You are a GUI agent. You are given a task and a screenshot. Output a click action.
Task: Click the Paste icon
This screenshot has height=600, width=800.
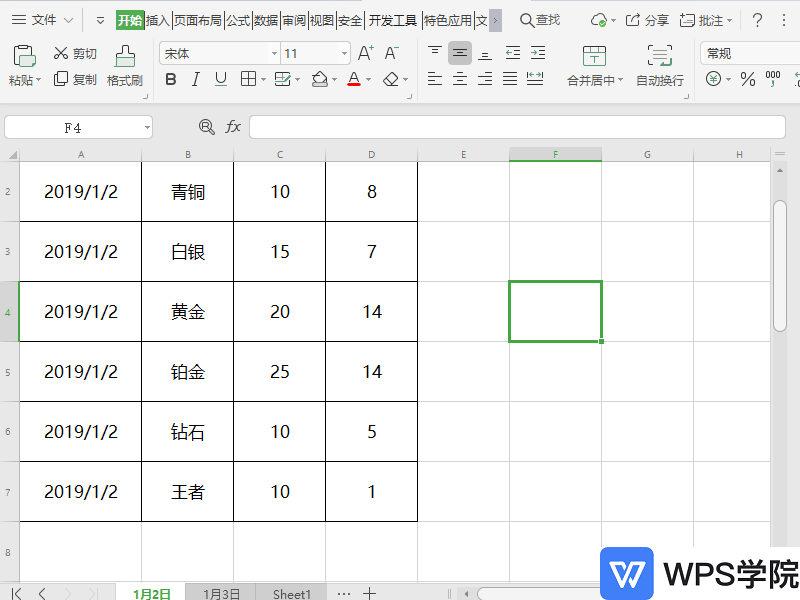click(x=22, y=55)
